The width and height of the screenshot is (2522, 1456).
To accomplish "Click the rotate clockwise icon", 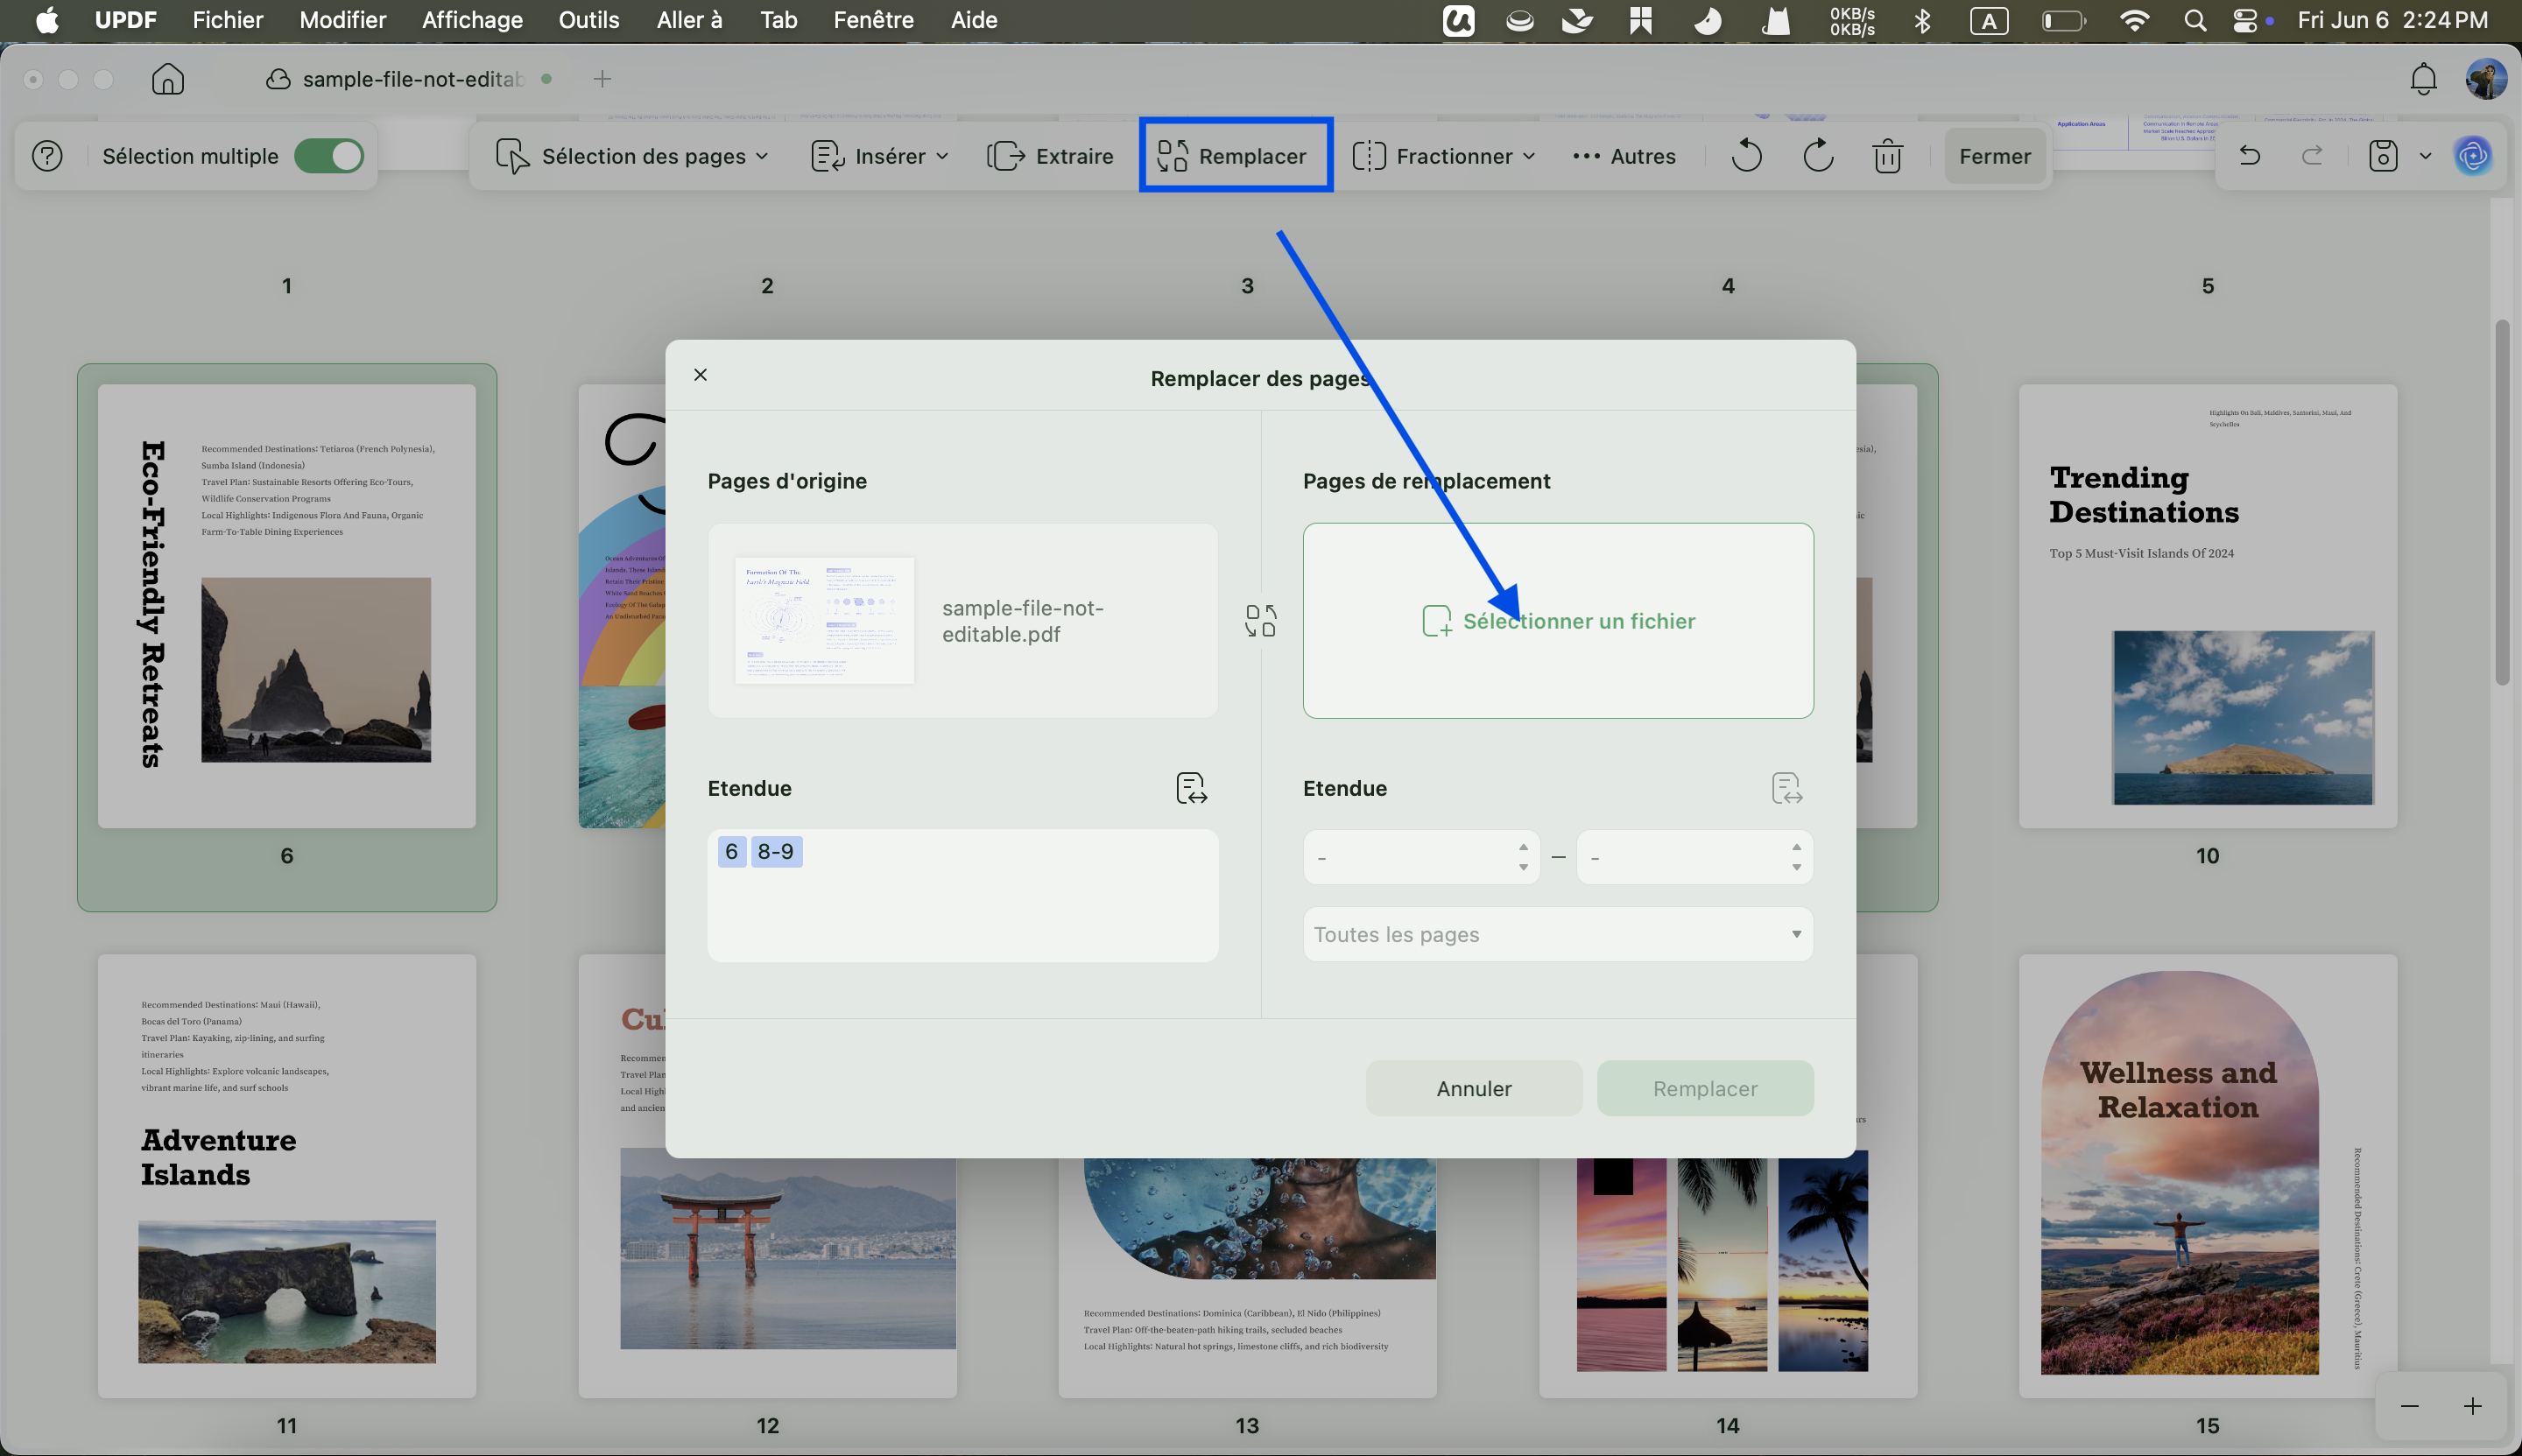I will [1818, 156].
